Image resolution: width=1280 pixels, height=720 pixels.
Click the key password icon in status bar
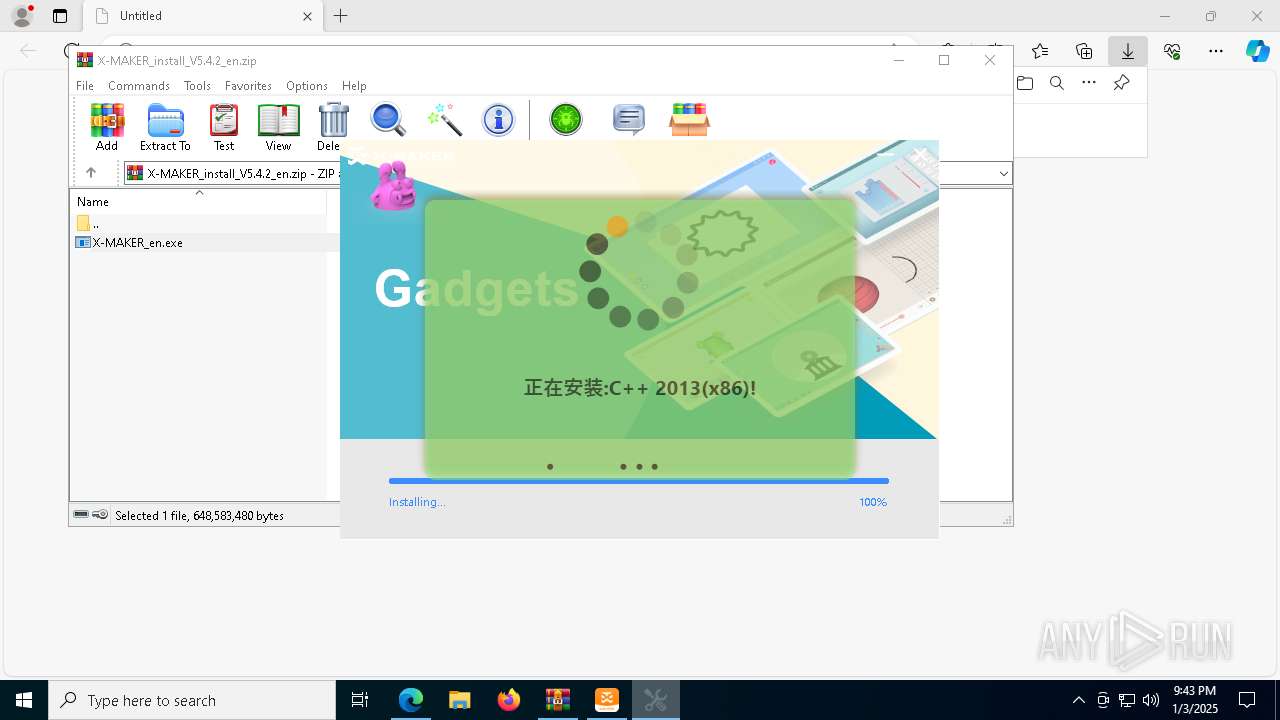(x=100, y=515)
